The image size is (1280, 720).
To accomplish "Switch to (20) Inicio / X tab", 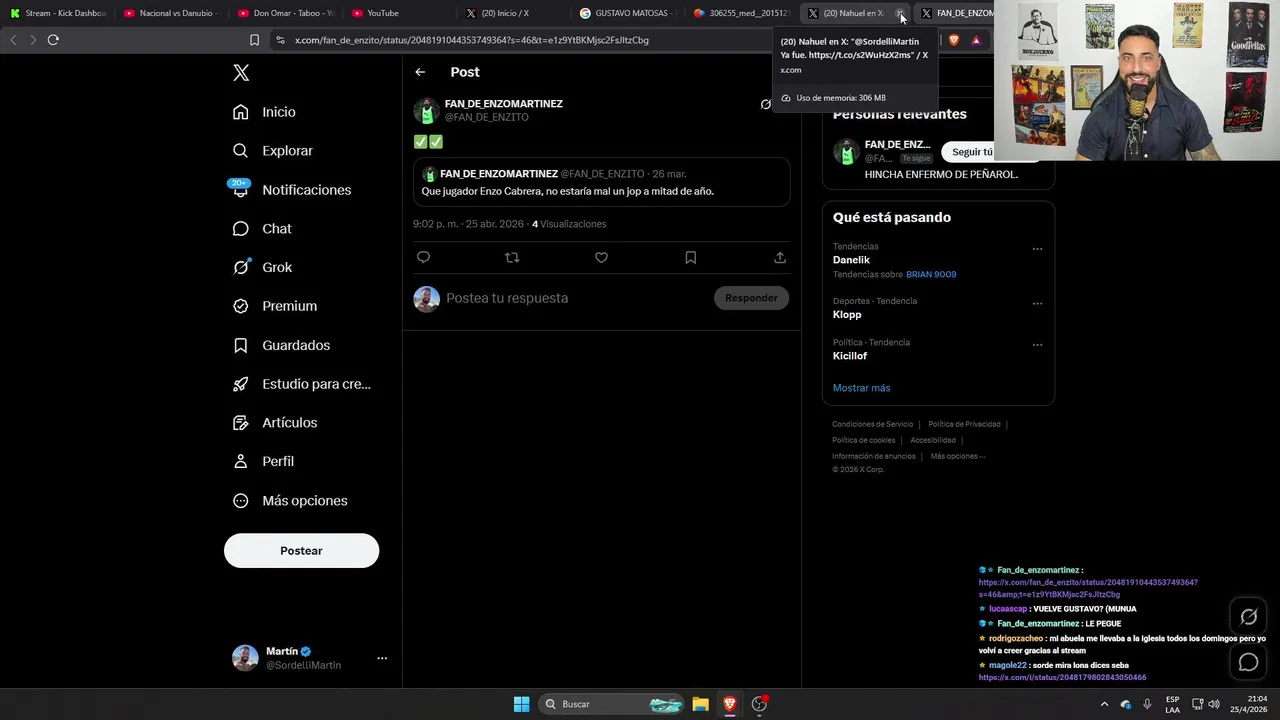I will click(513, 13).
